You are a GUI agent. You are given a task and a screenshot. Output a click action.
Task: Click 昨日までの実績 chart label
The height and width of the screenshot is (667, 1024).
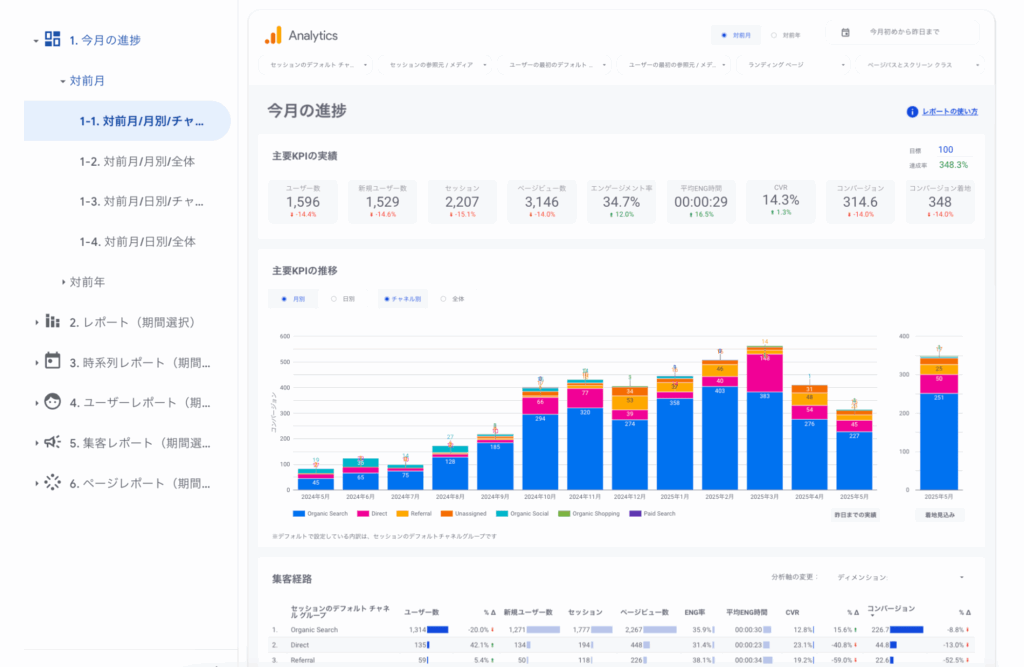pos(855,515)
